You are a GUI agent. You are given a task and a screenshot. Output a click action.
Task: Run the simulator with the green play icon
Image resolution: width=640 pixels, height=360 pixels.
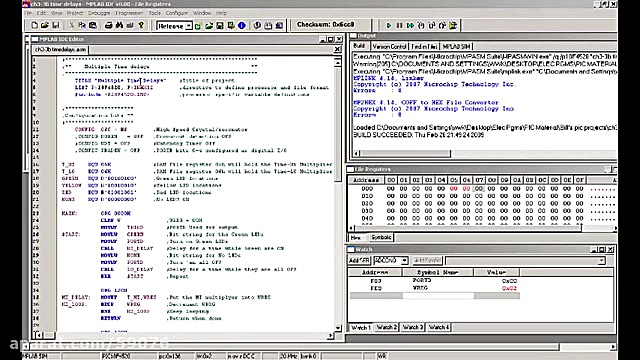pyautogui.click(x=389, y=25)
